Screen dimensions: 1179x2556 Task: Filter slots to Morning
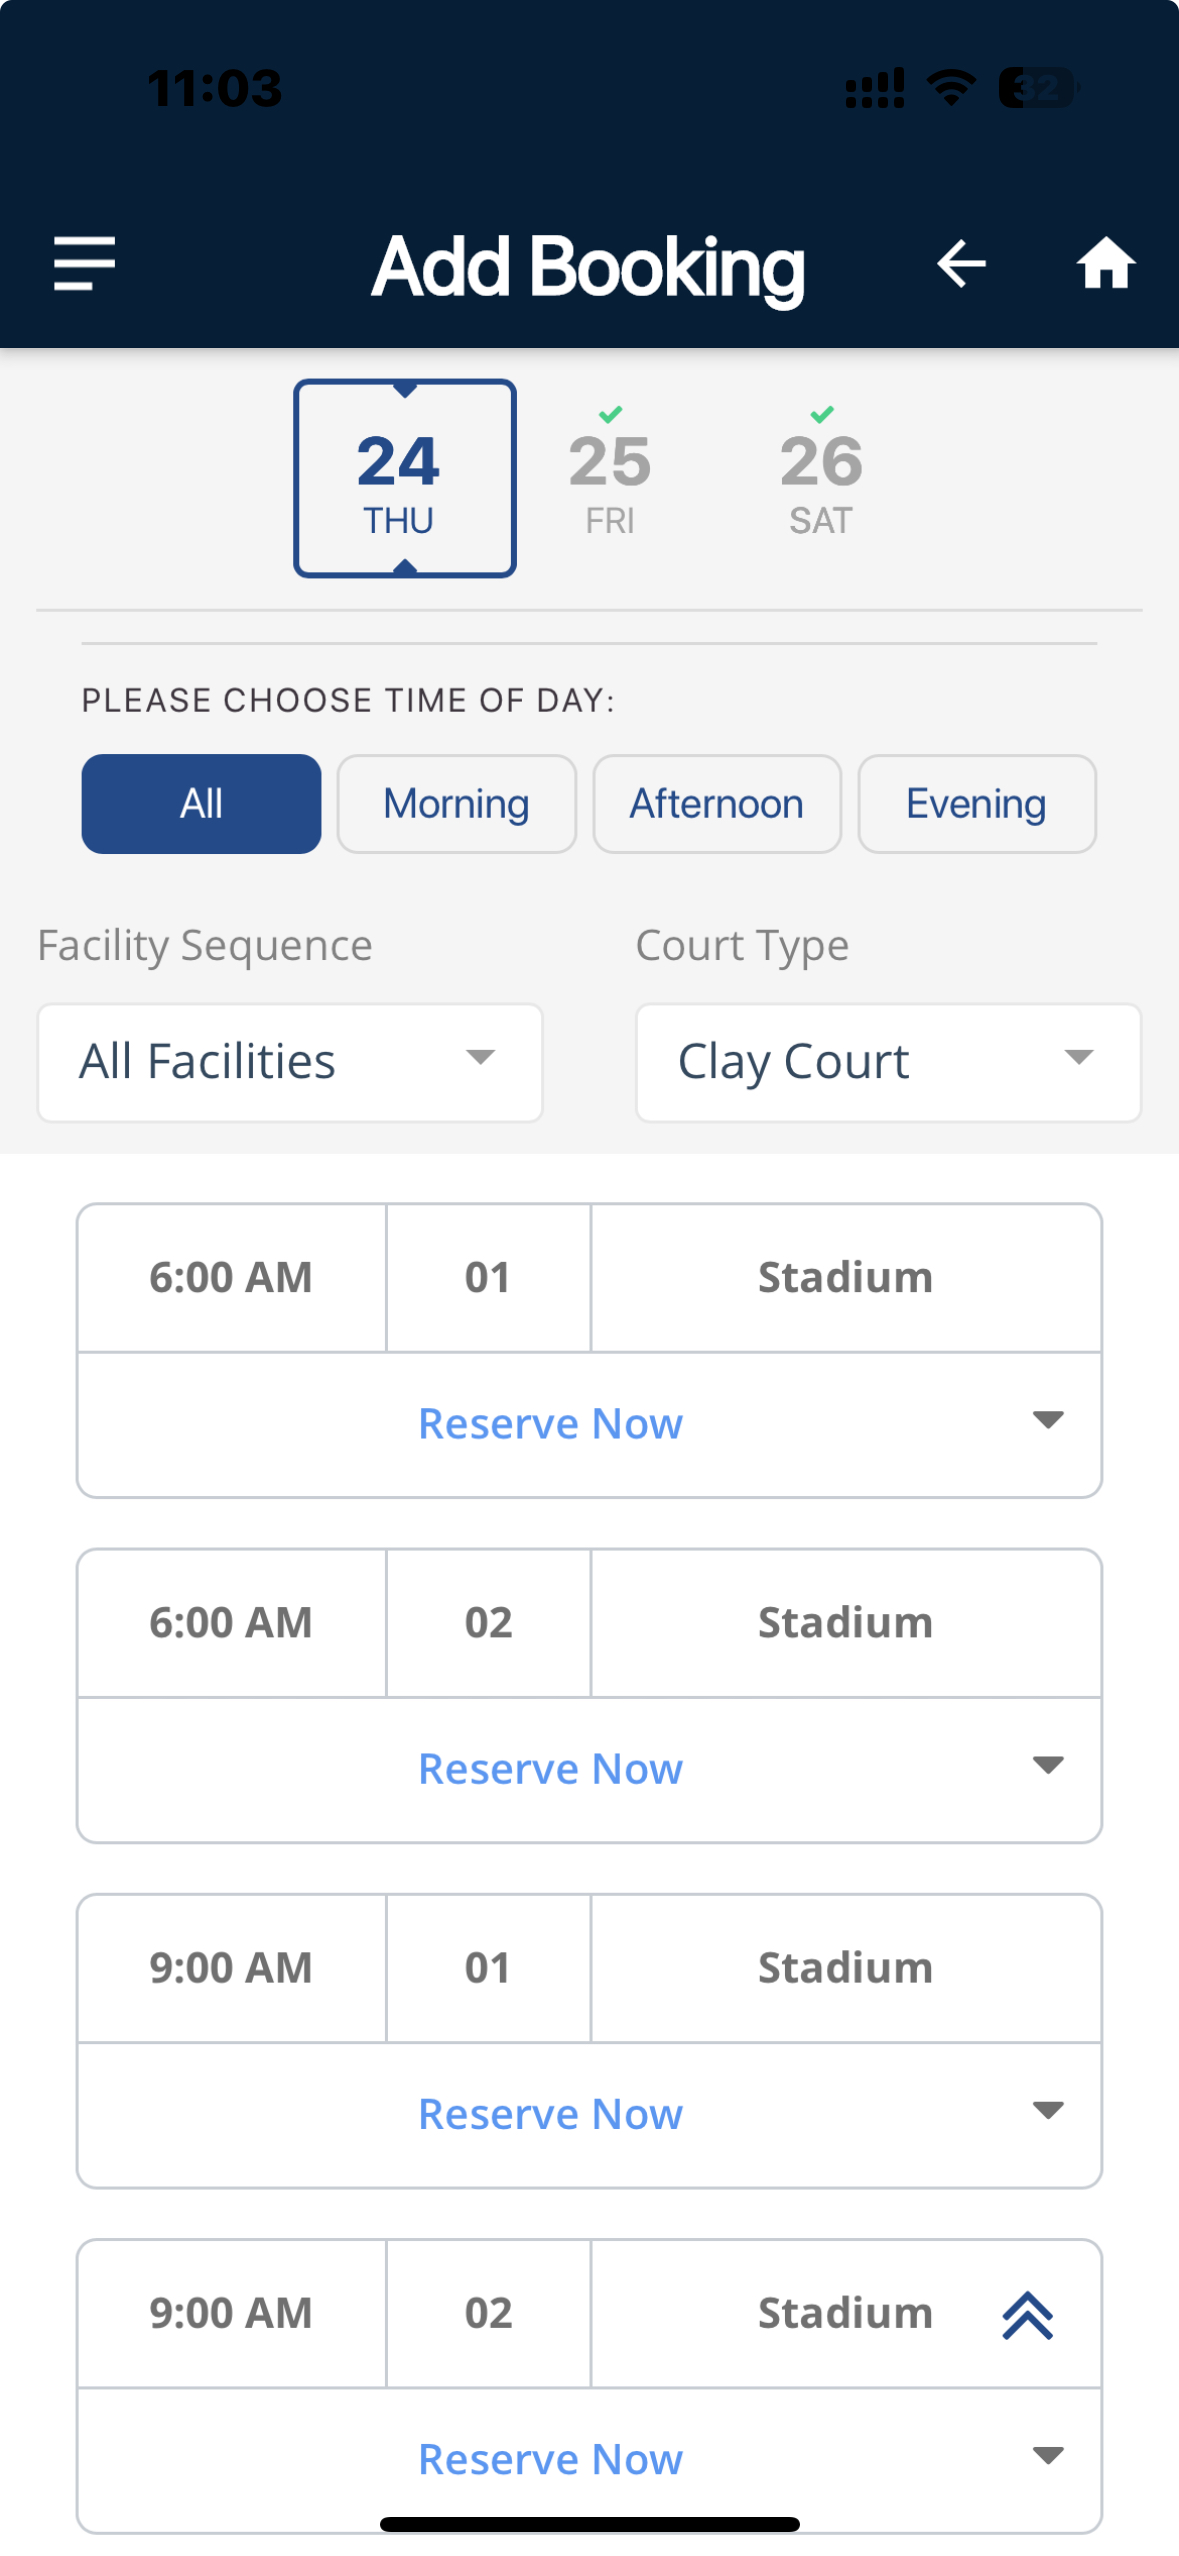tap(456, 804)
